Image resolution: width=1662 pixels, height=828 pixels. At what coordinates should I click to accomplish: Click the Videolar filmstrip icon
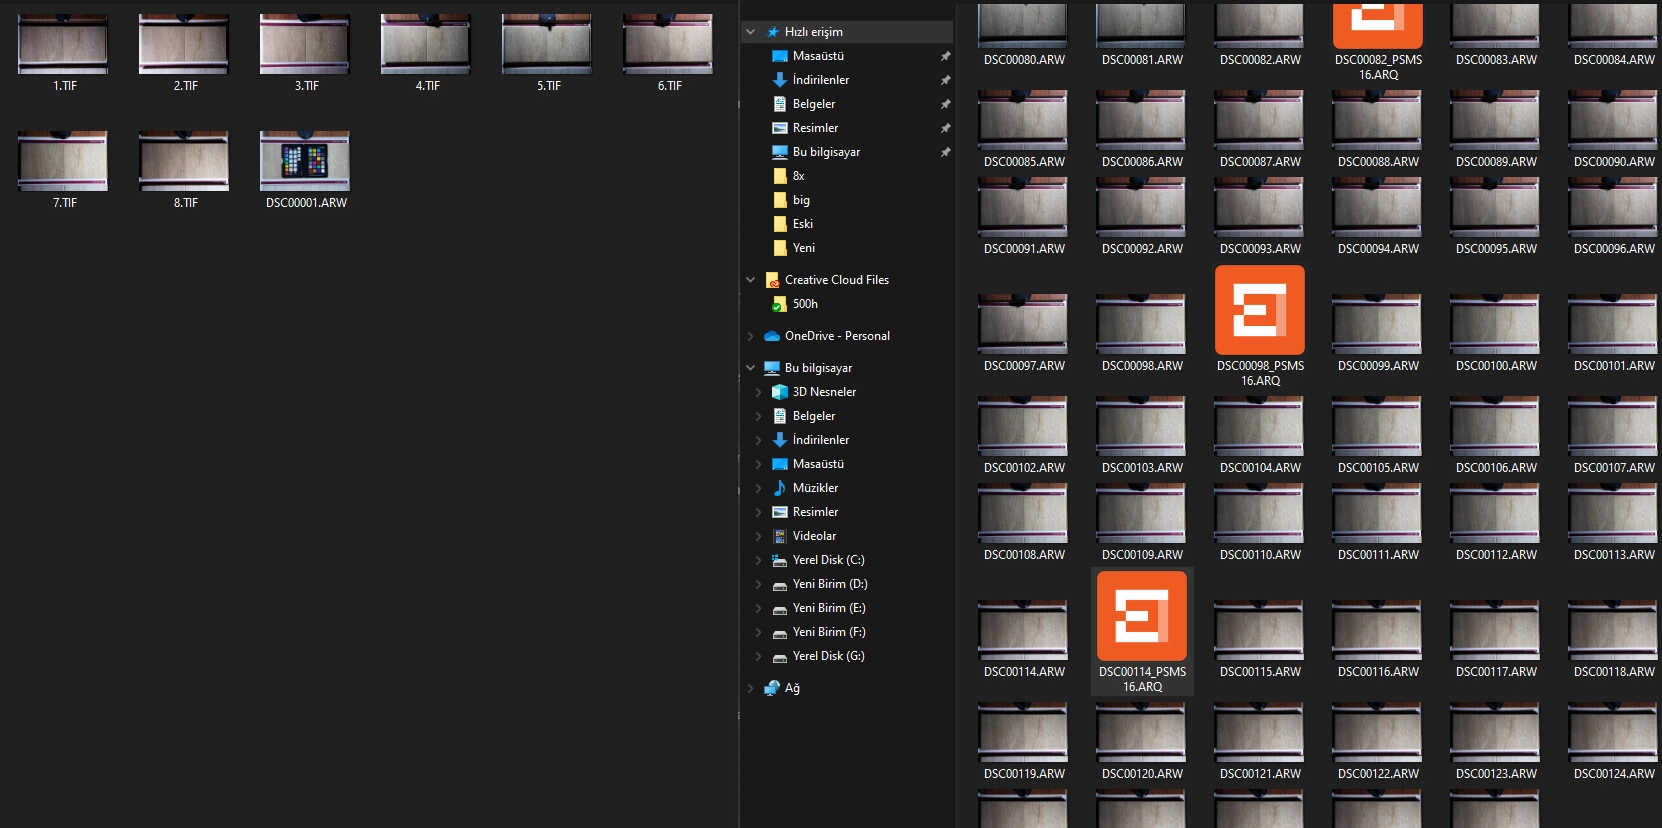[780, 536]
